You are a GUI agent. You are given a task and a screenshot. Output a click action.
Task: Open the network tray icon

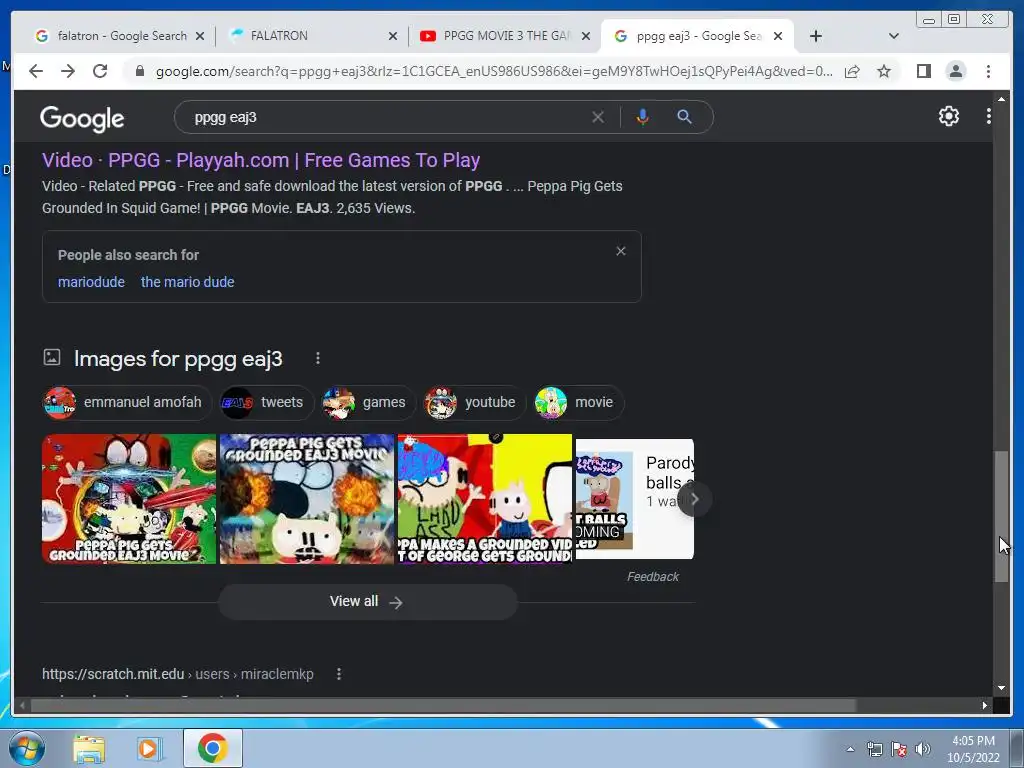874,749
